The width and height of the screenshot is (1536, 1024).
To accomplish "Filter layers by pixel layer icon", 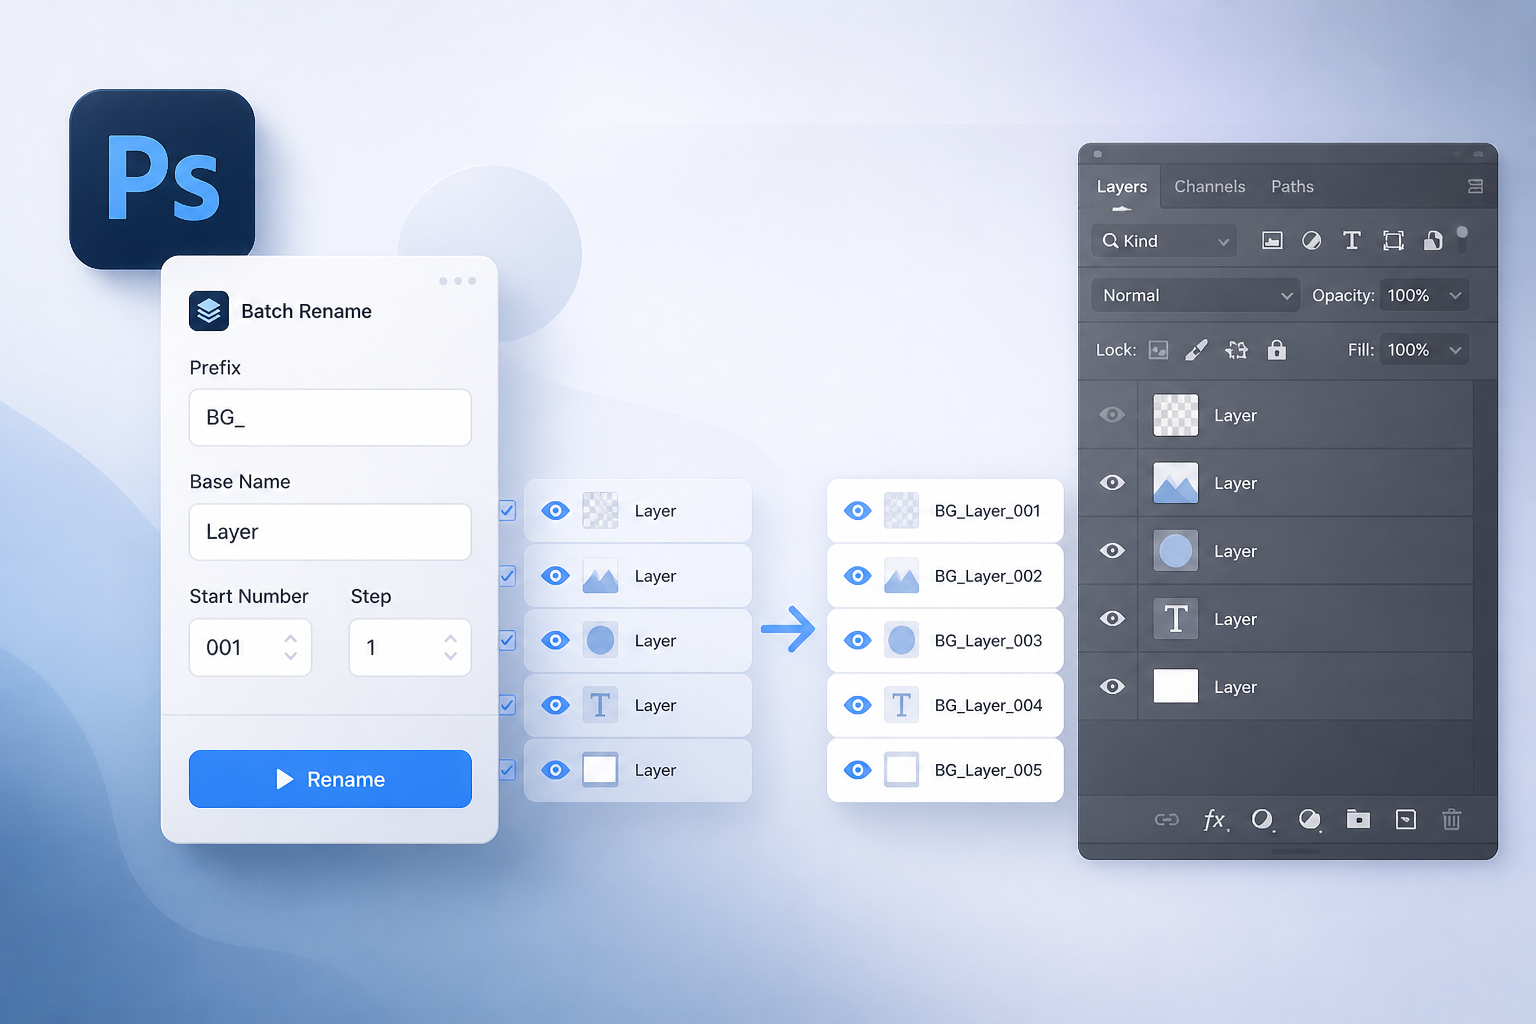I will [1272, 240].
